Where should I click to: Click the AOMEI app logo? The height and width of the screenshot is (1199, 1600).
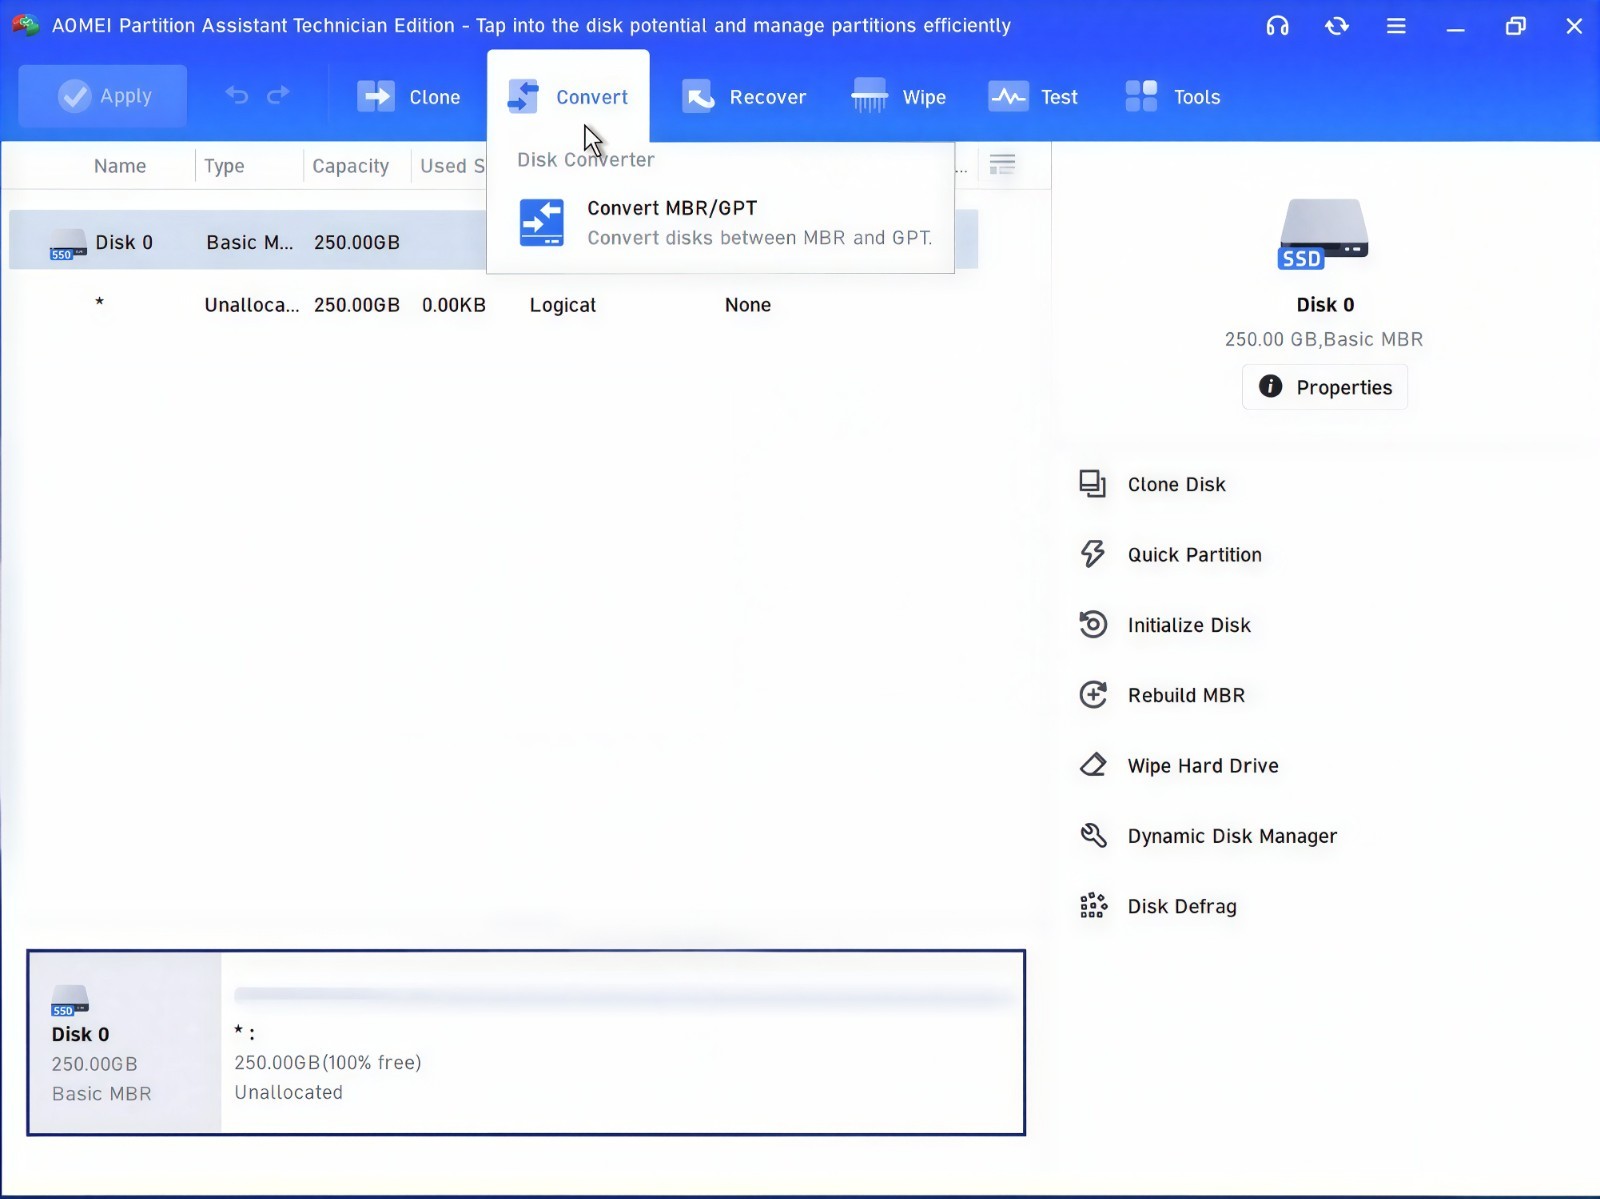(x=25, y=25)
